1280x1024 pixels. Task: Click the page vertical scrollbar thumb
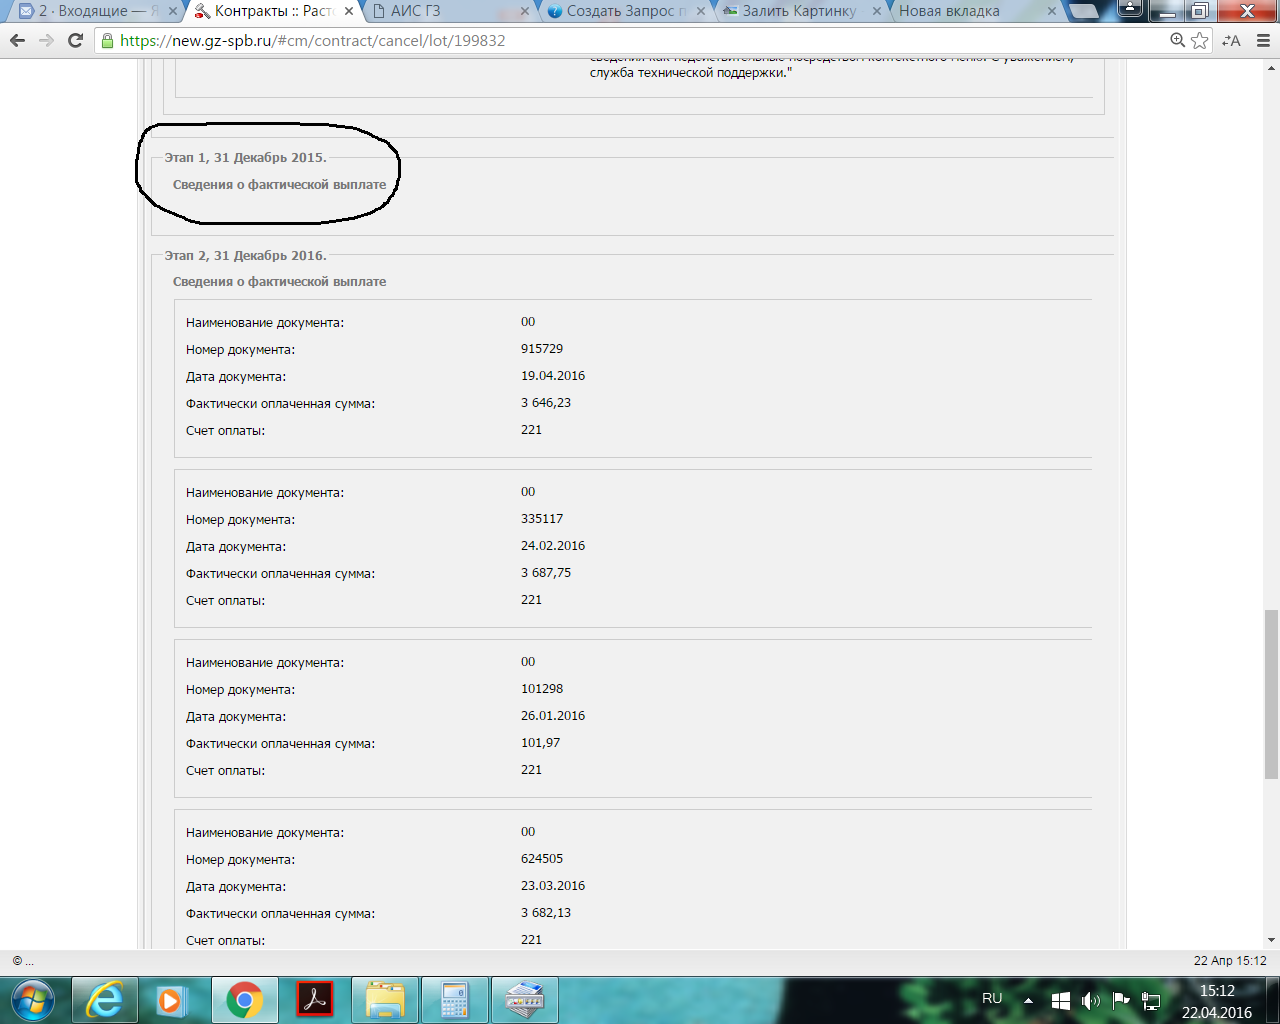(1271, 694)
